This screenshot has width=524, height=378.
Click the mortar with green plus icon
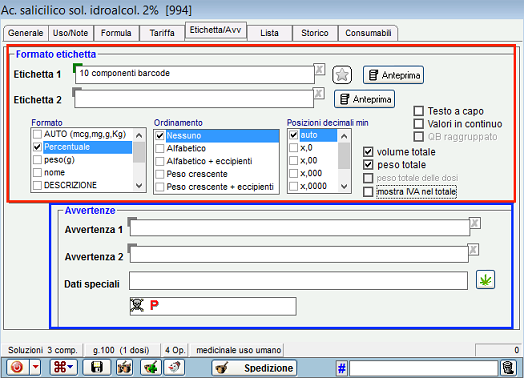(151, 367)
